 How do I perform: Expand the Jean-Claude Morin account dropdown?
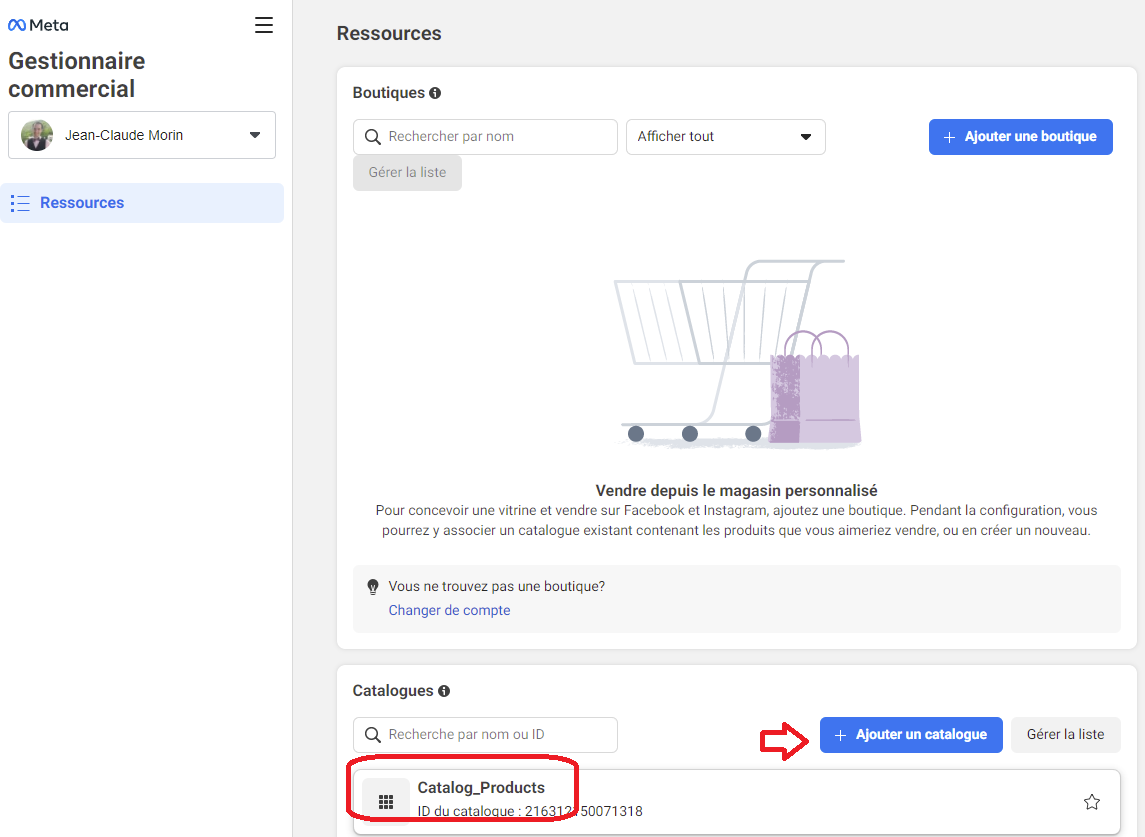[x=142, y=135]
